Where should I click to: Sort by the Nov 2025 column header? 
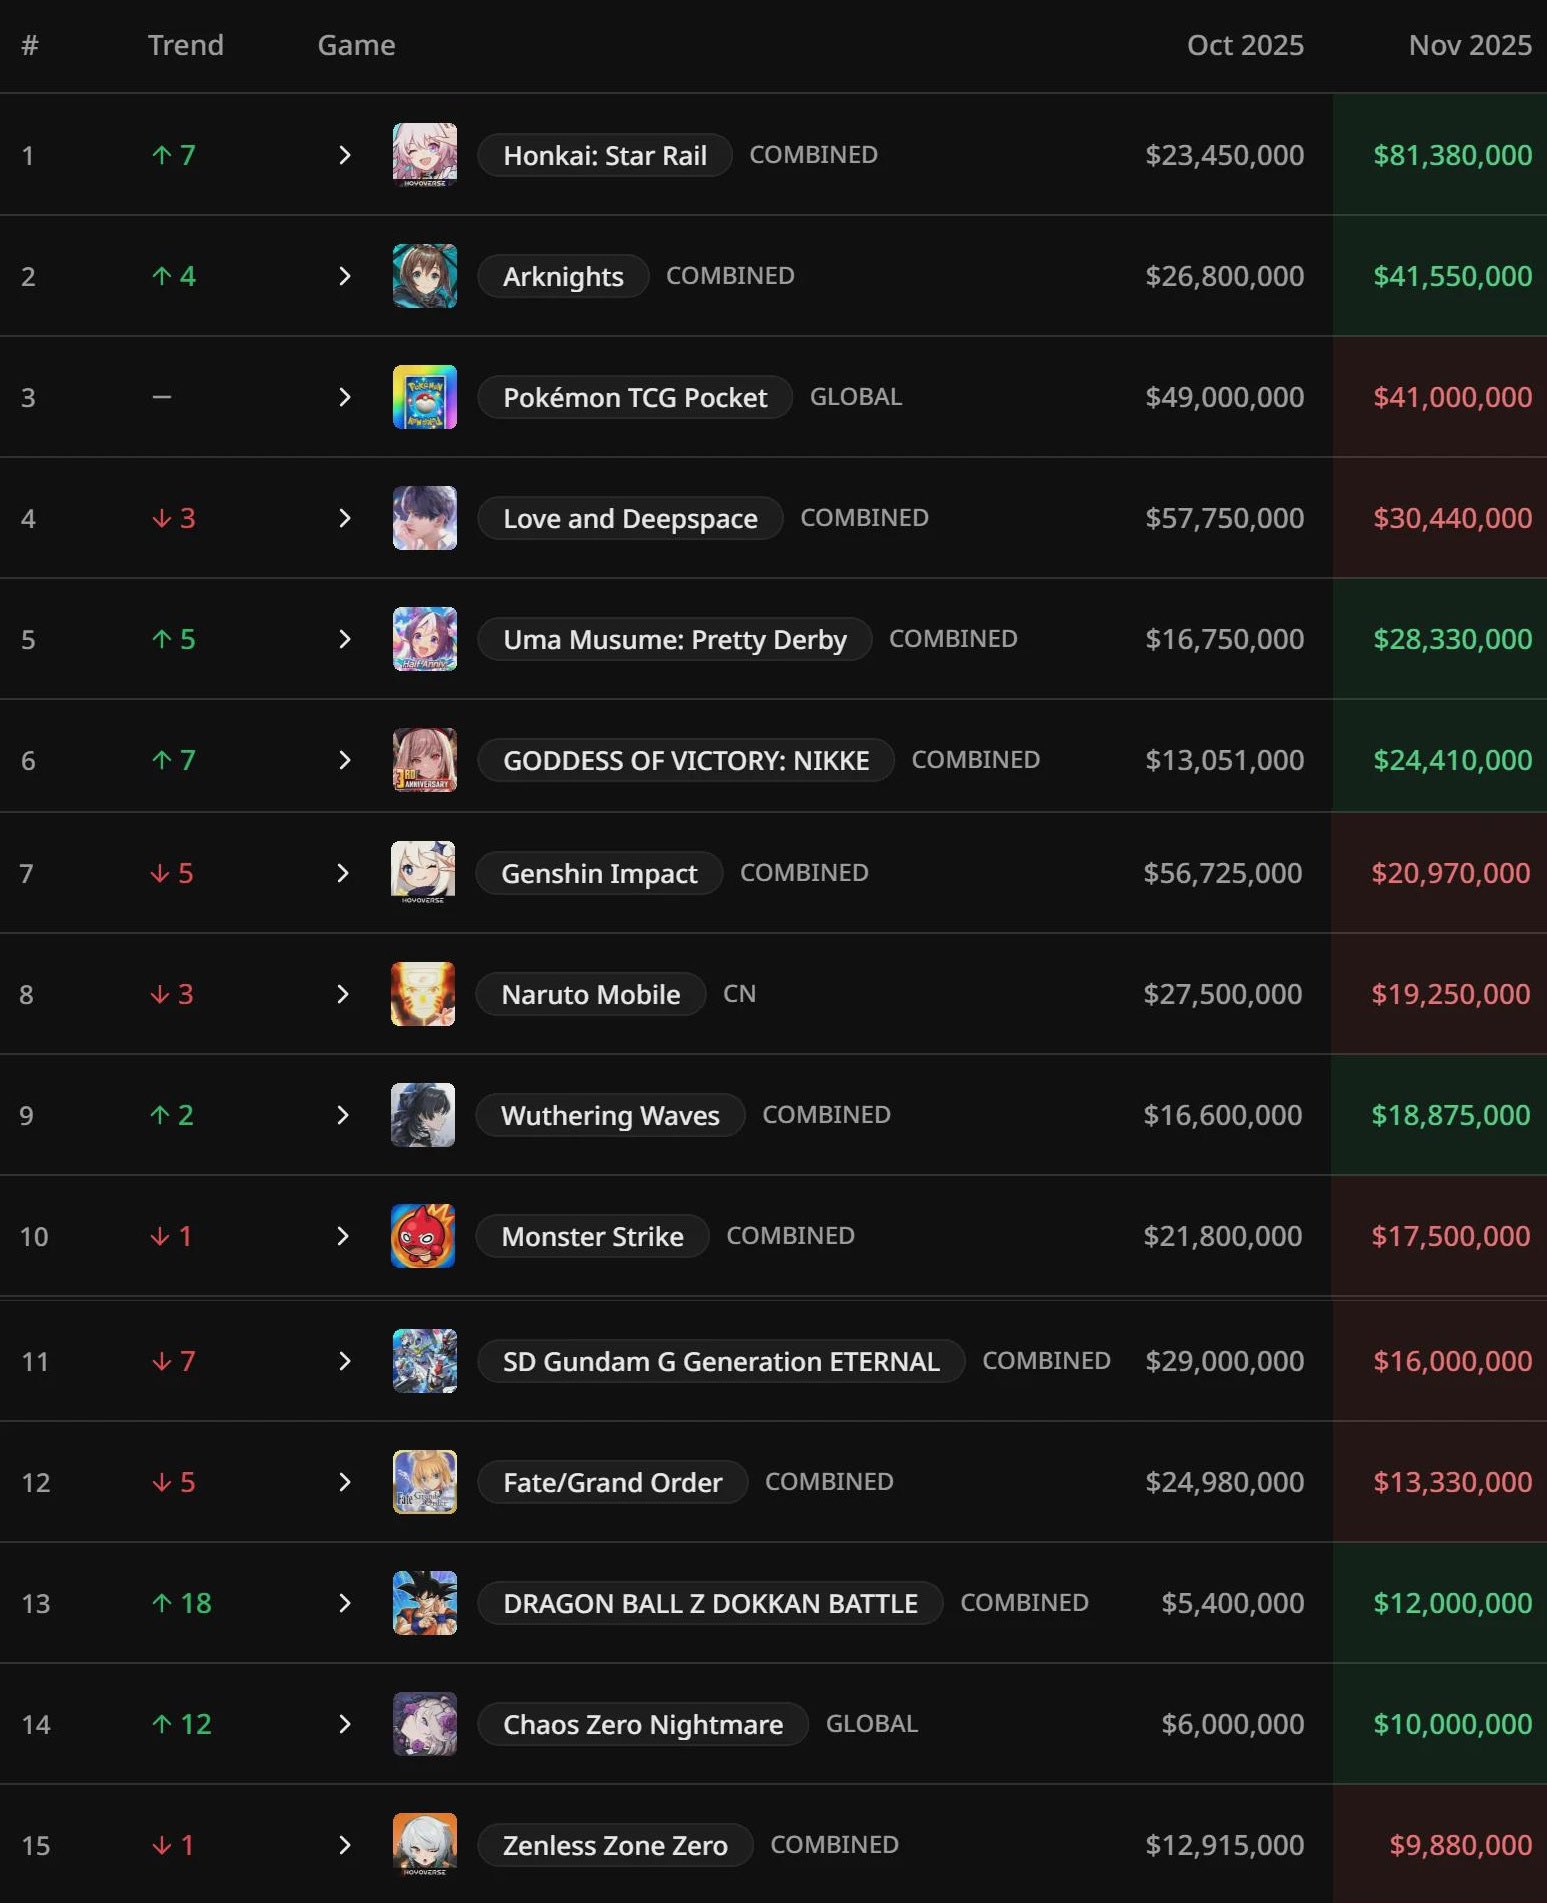click(x=1469, y=45)
